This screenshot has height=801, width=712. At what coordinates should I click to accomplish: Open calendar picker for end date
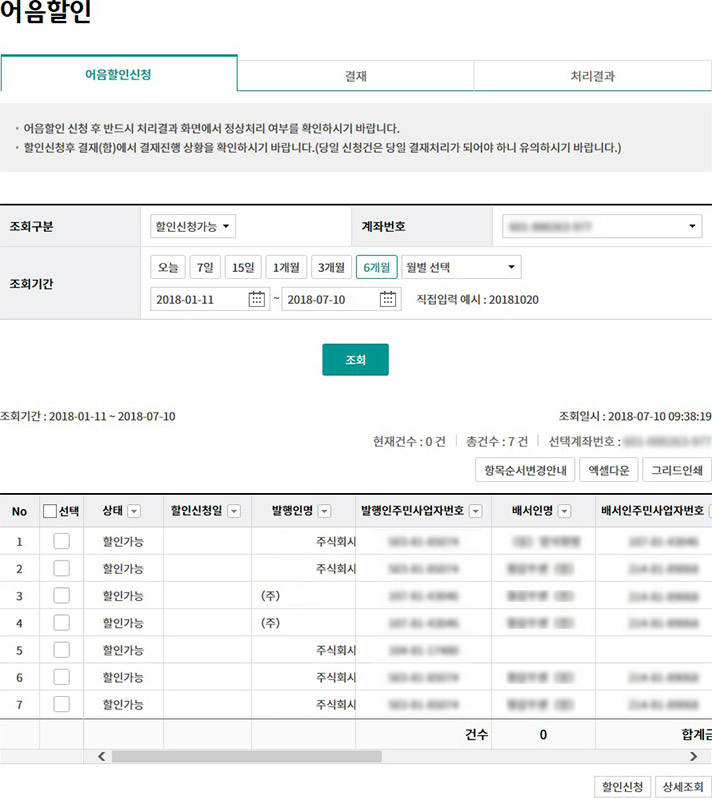[x=389, y=299]
